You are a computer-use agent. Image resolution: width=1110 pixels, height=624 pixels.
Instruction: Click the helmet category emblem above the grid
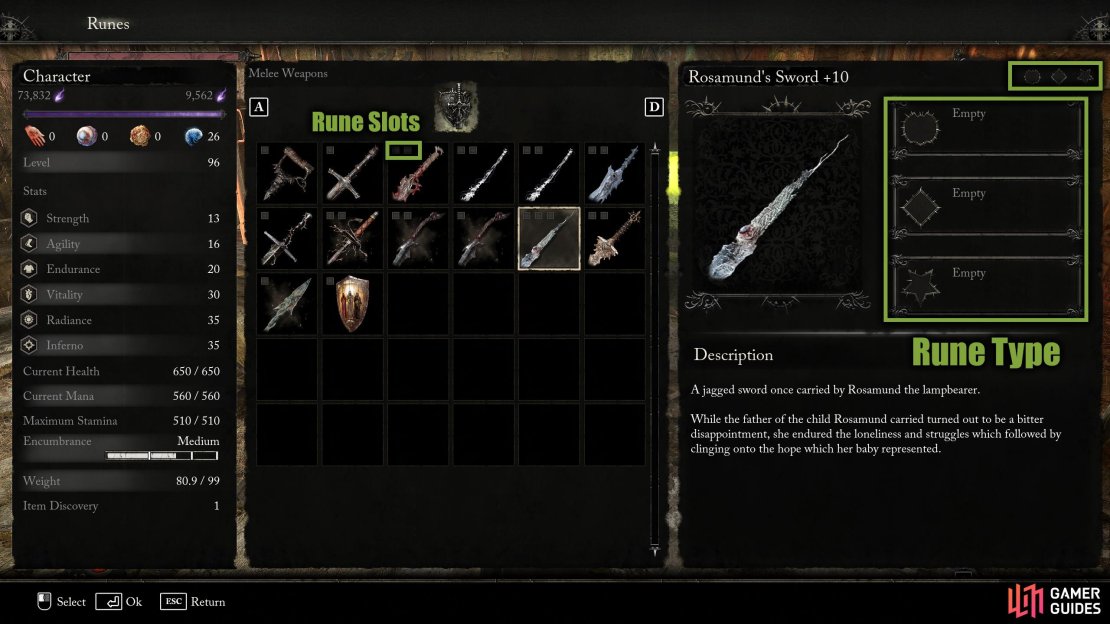[x=457, y=107]
